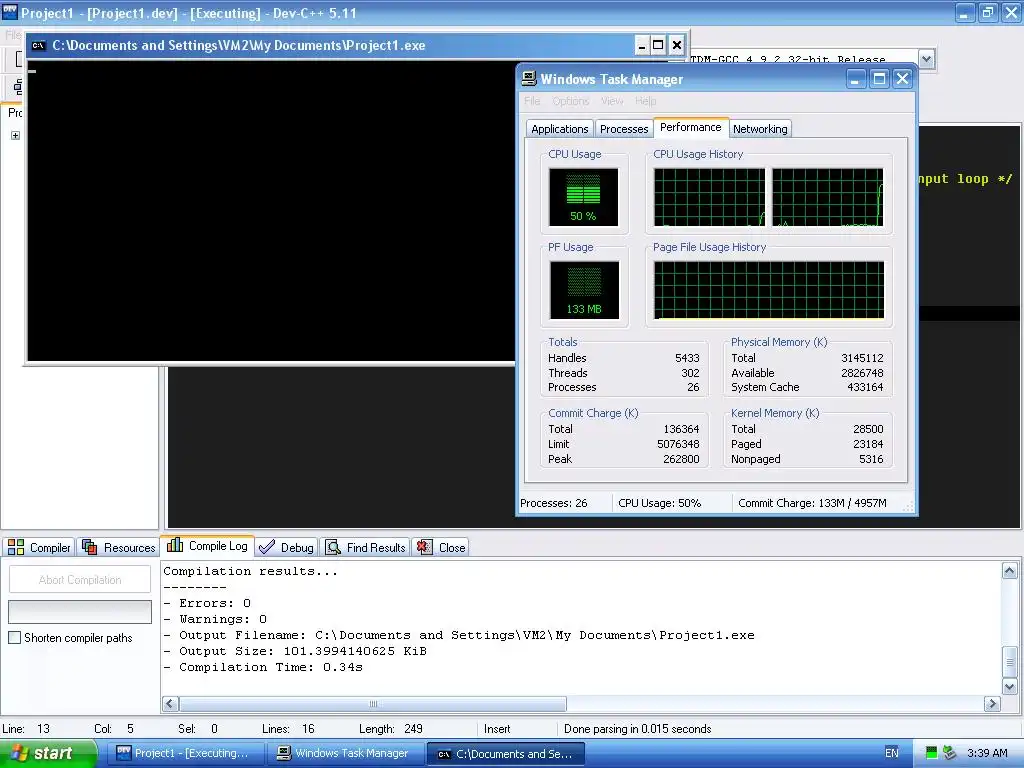Click the Debug checkmark icon
This screenshot has width=1024, height=768.
click(265, 547)
